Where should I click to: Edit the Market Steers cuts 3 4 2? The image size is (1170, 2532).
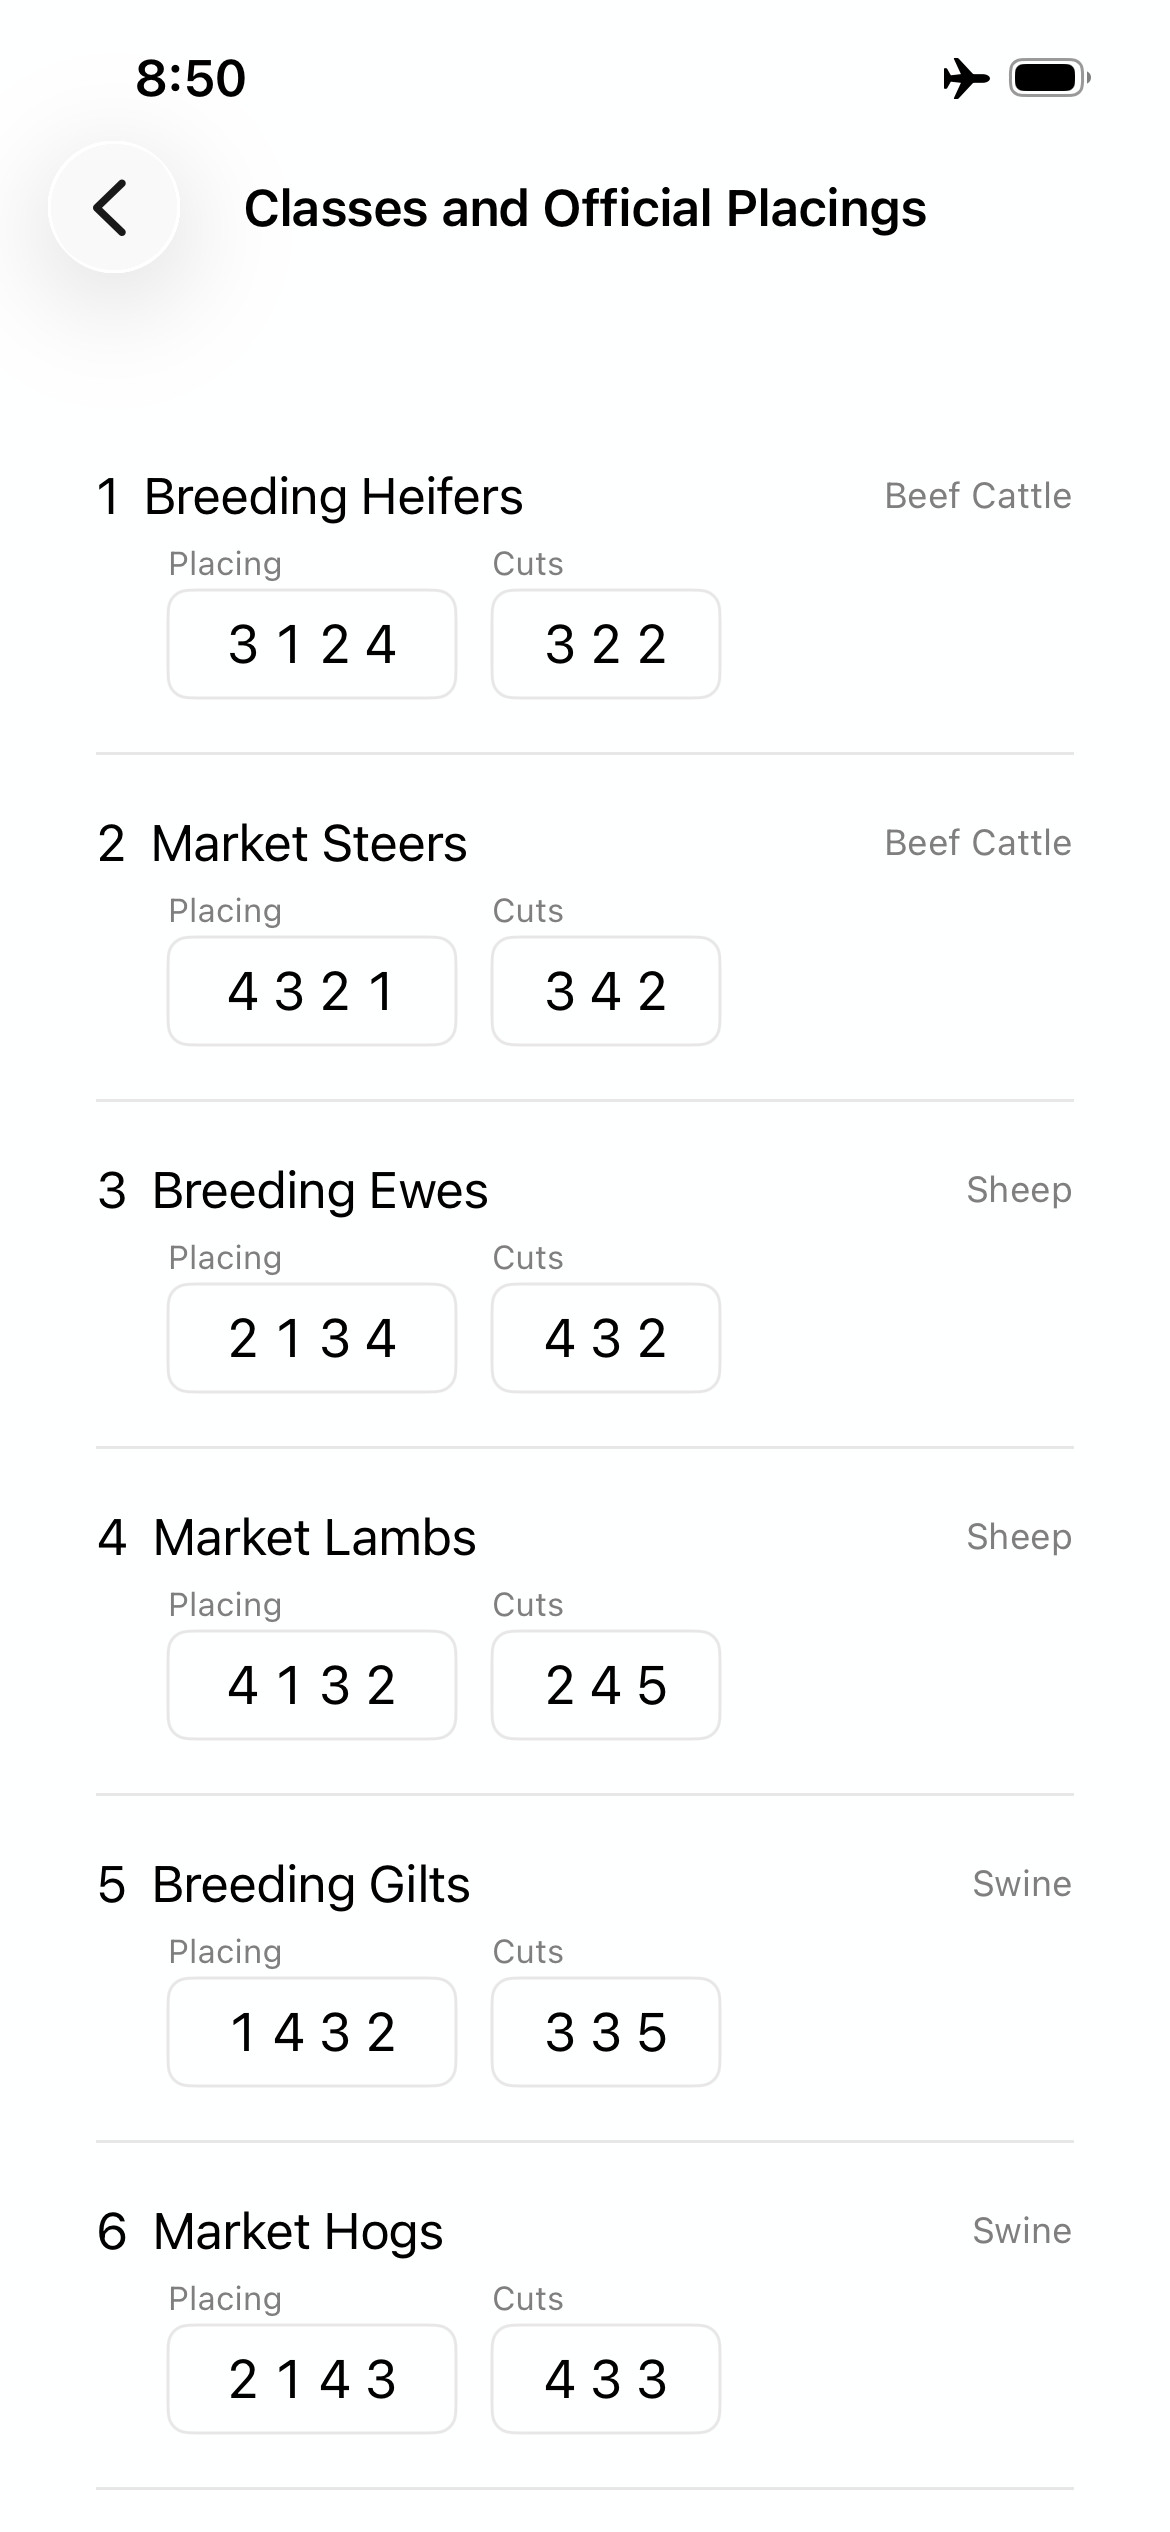pyautogui.click(x=606, y=991)
